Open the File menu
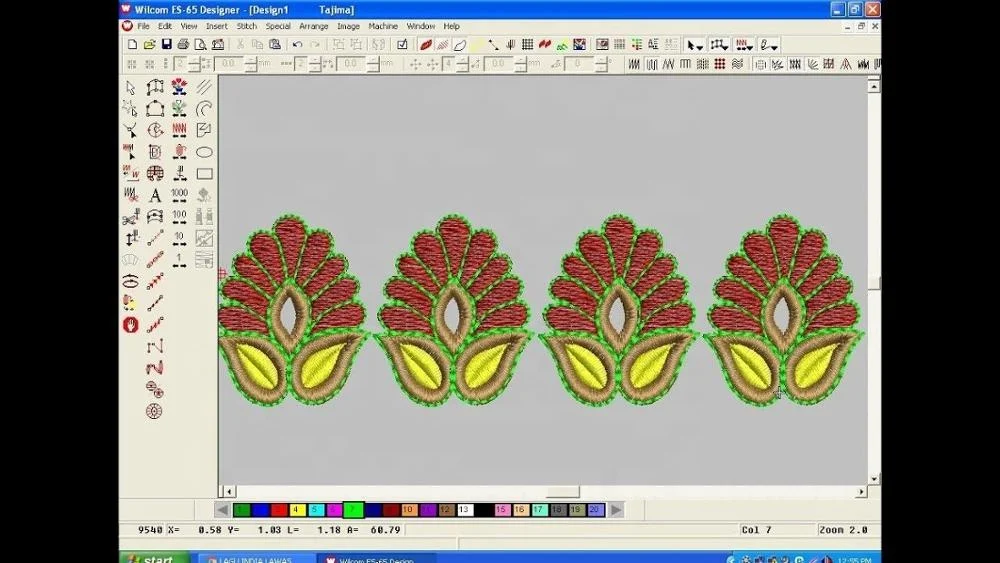The height and width of the screenshot is (563, 1000). 143,26
